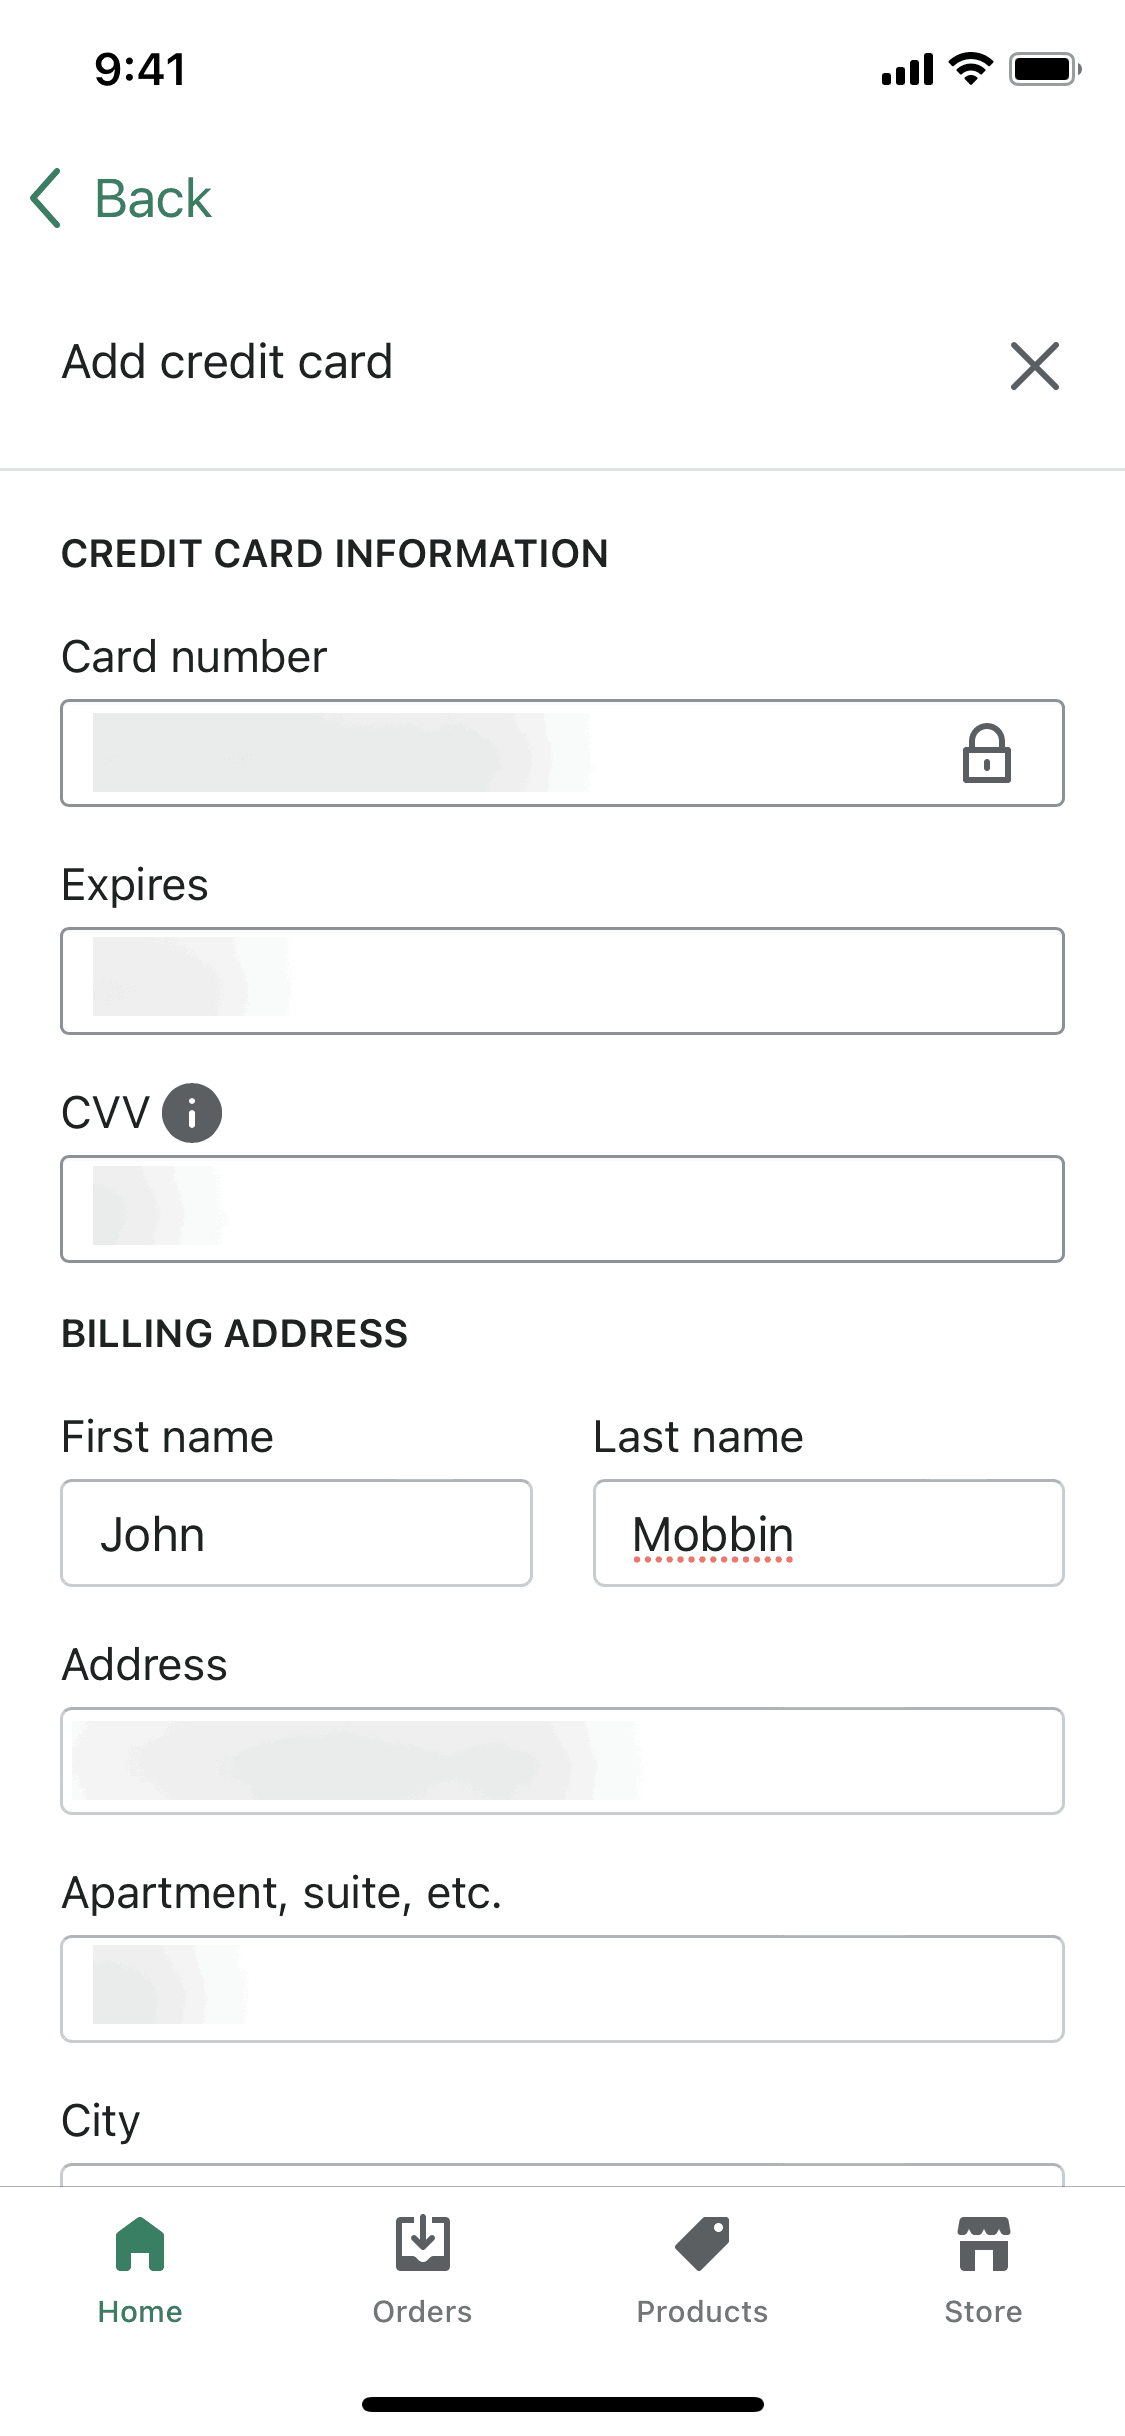Switch to the Orders tab label
This screenshot has height=2436, width=1125.
pos(422,2312)
